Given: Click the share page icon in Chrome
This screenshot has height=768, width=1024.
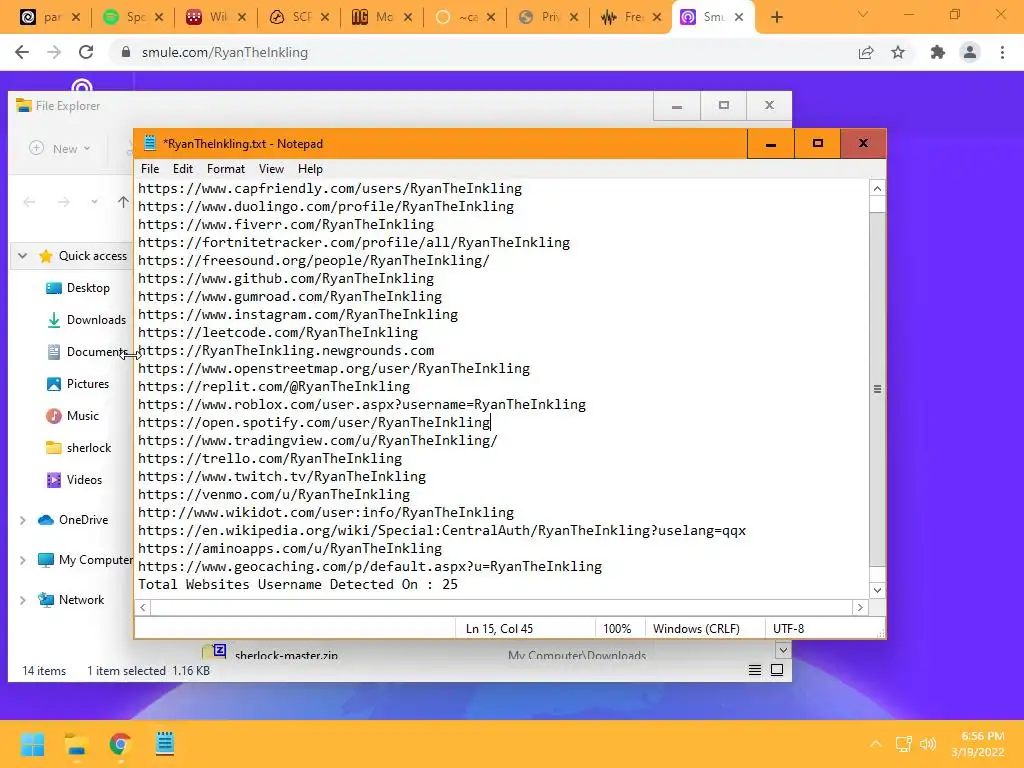Looking at the screenshot, I should [x=866, y=52].
